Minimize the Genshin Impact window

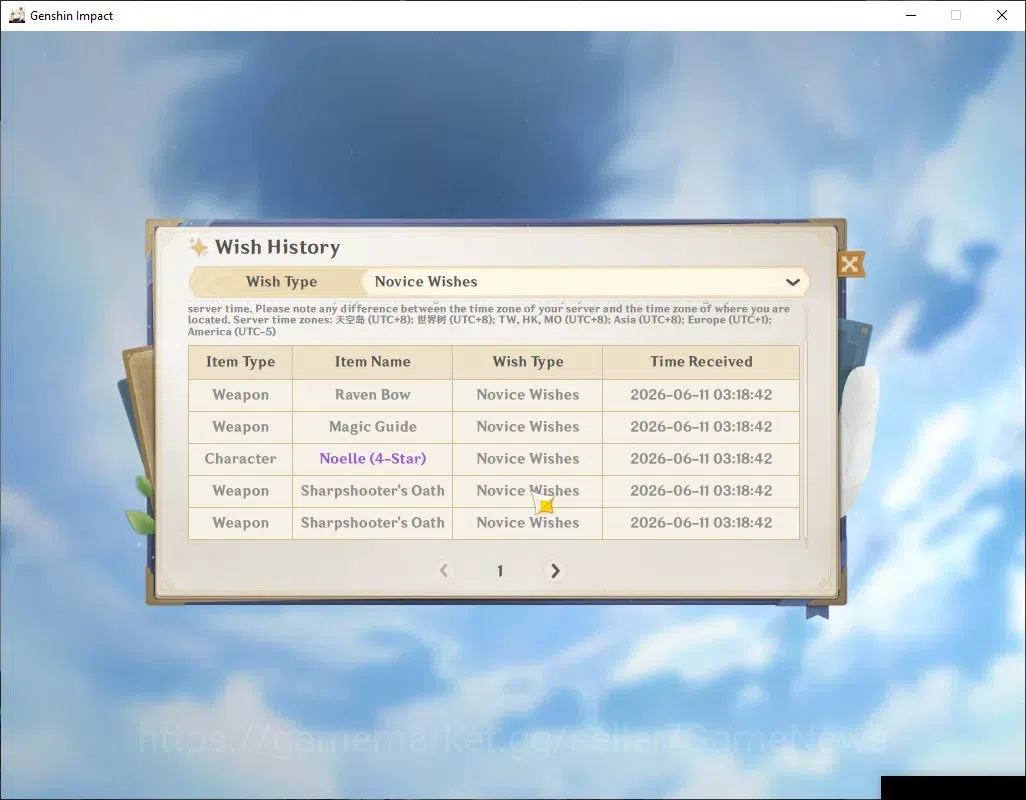pos(910,15)
